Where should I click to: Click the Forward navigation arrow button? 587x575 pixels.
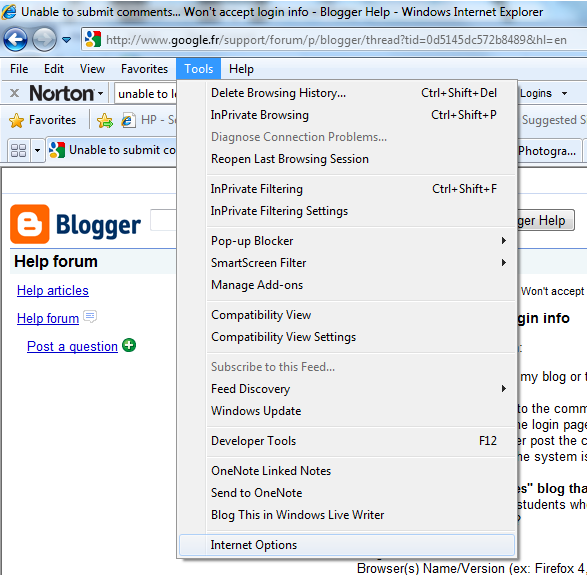pos(44,39)
